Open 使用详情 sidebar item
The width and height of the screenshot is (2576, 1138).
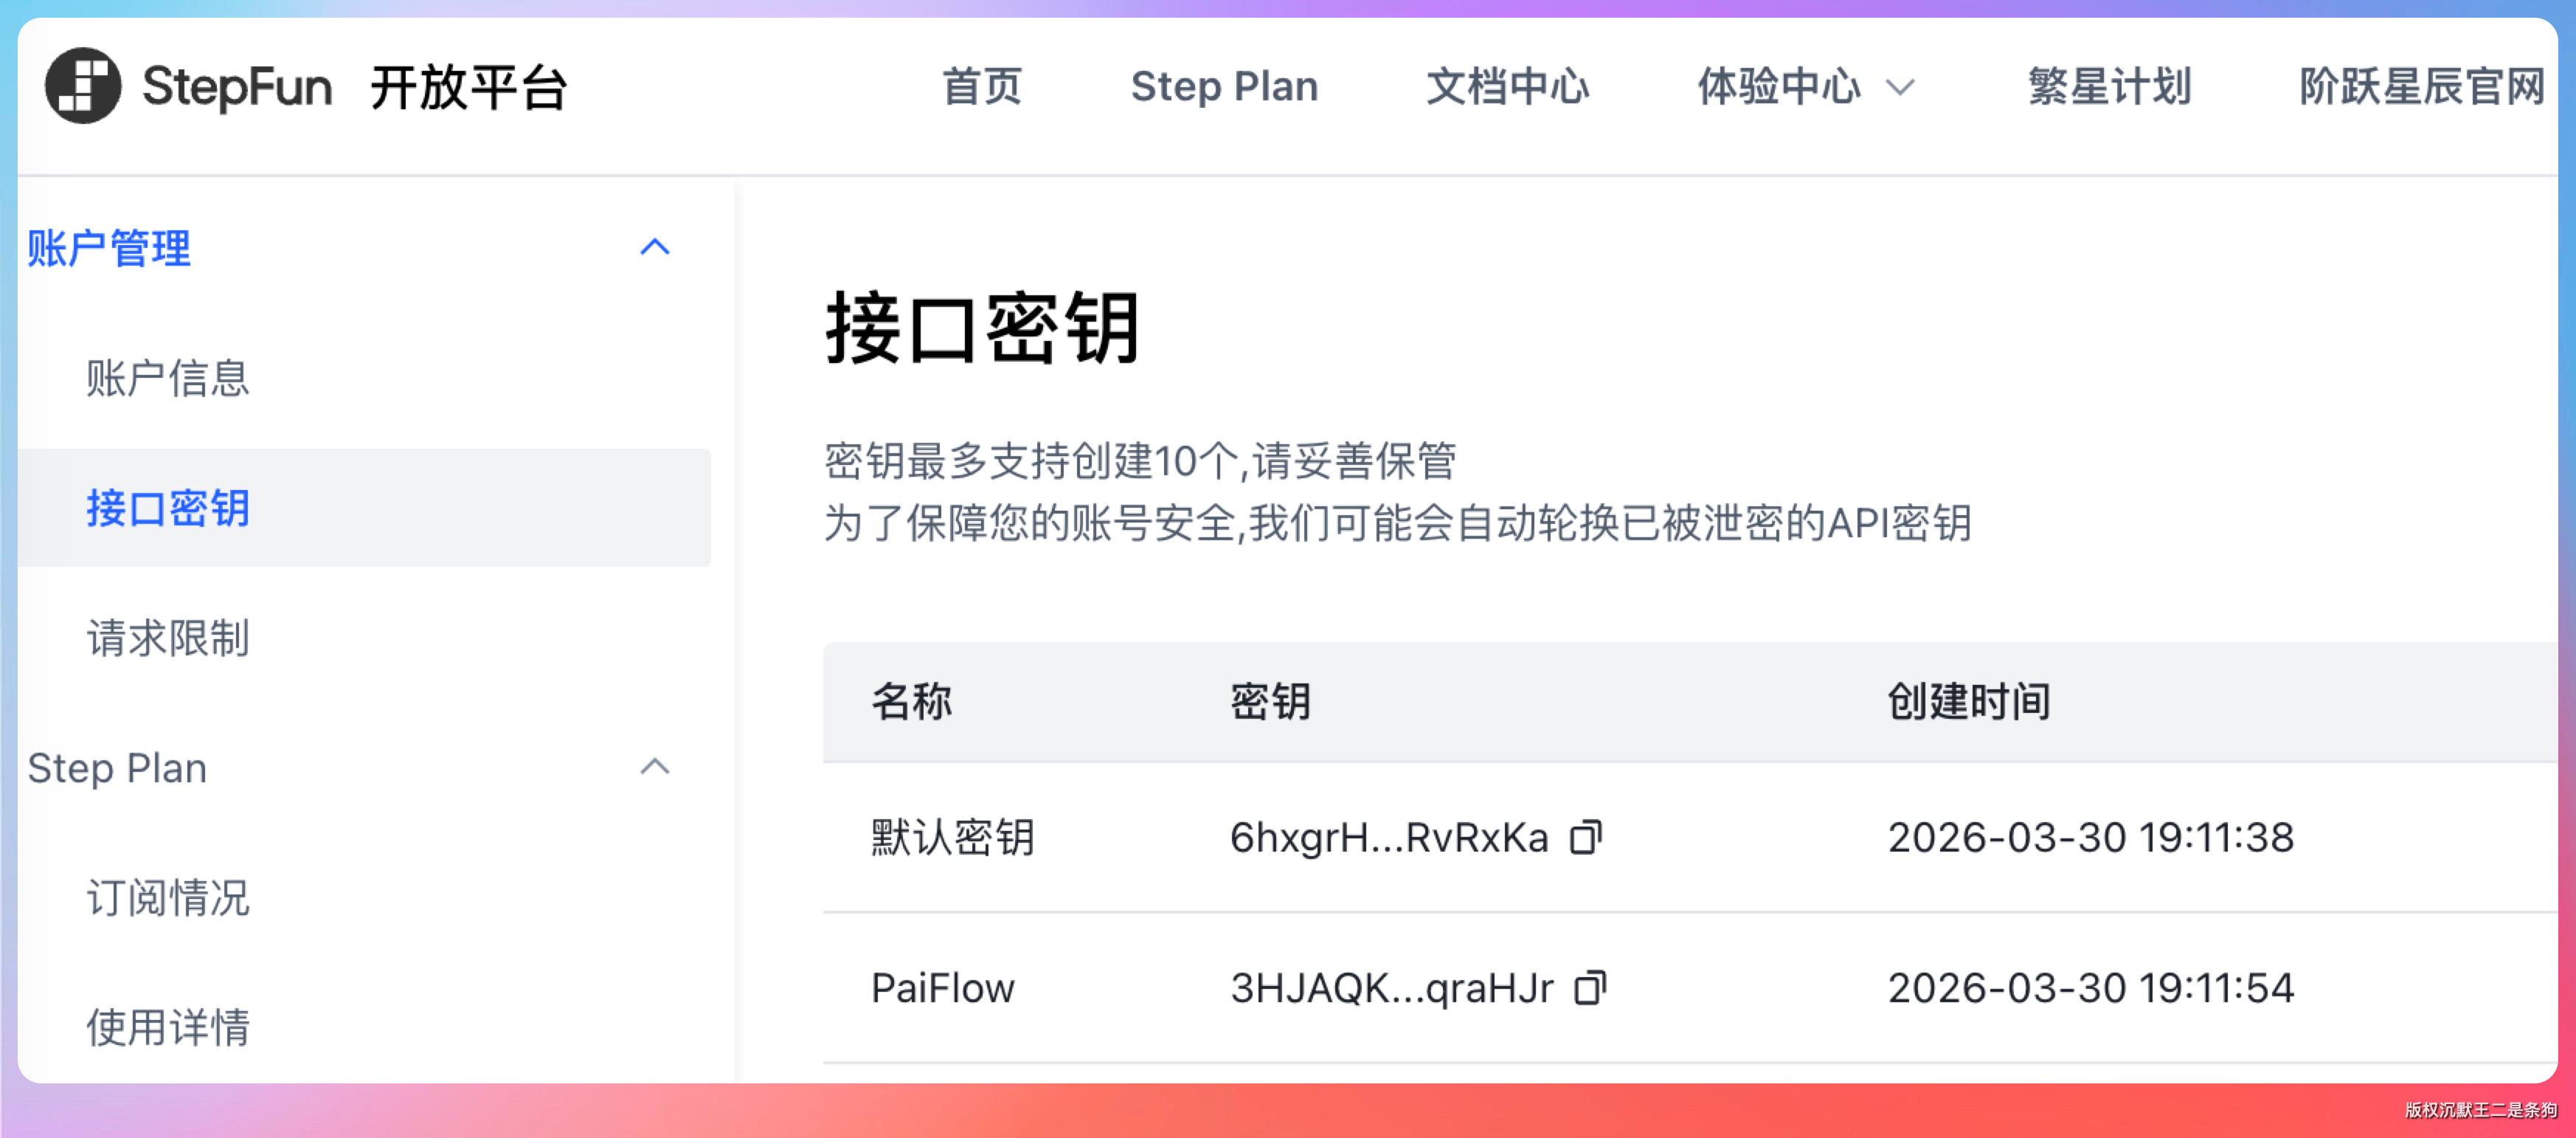coord(167,1027)
